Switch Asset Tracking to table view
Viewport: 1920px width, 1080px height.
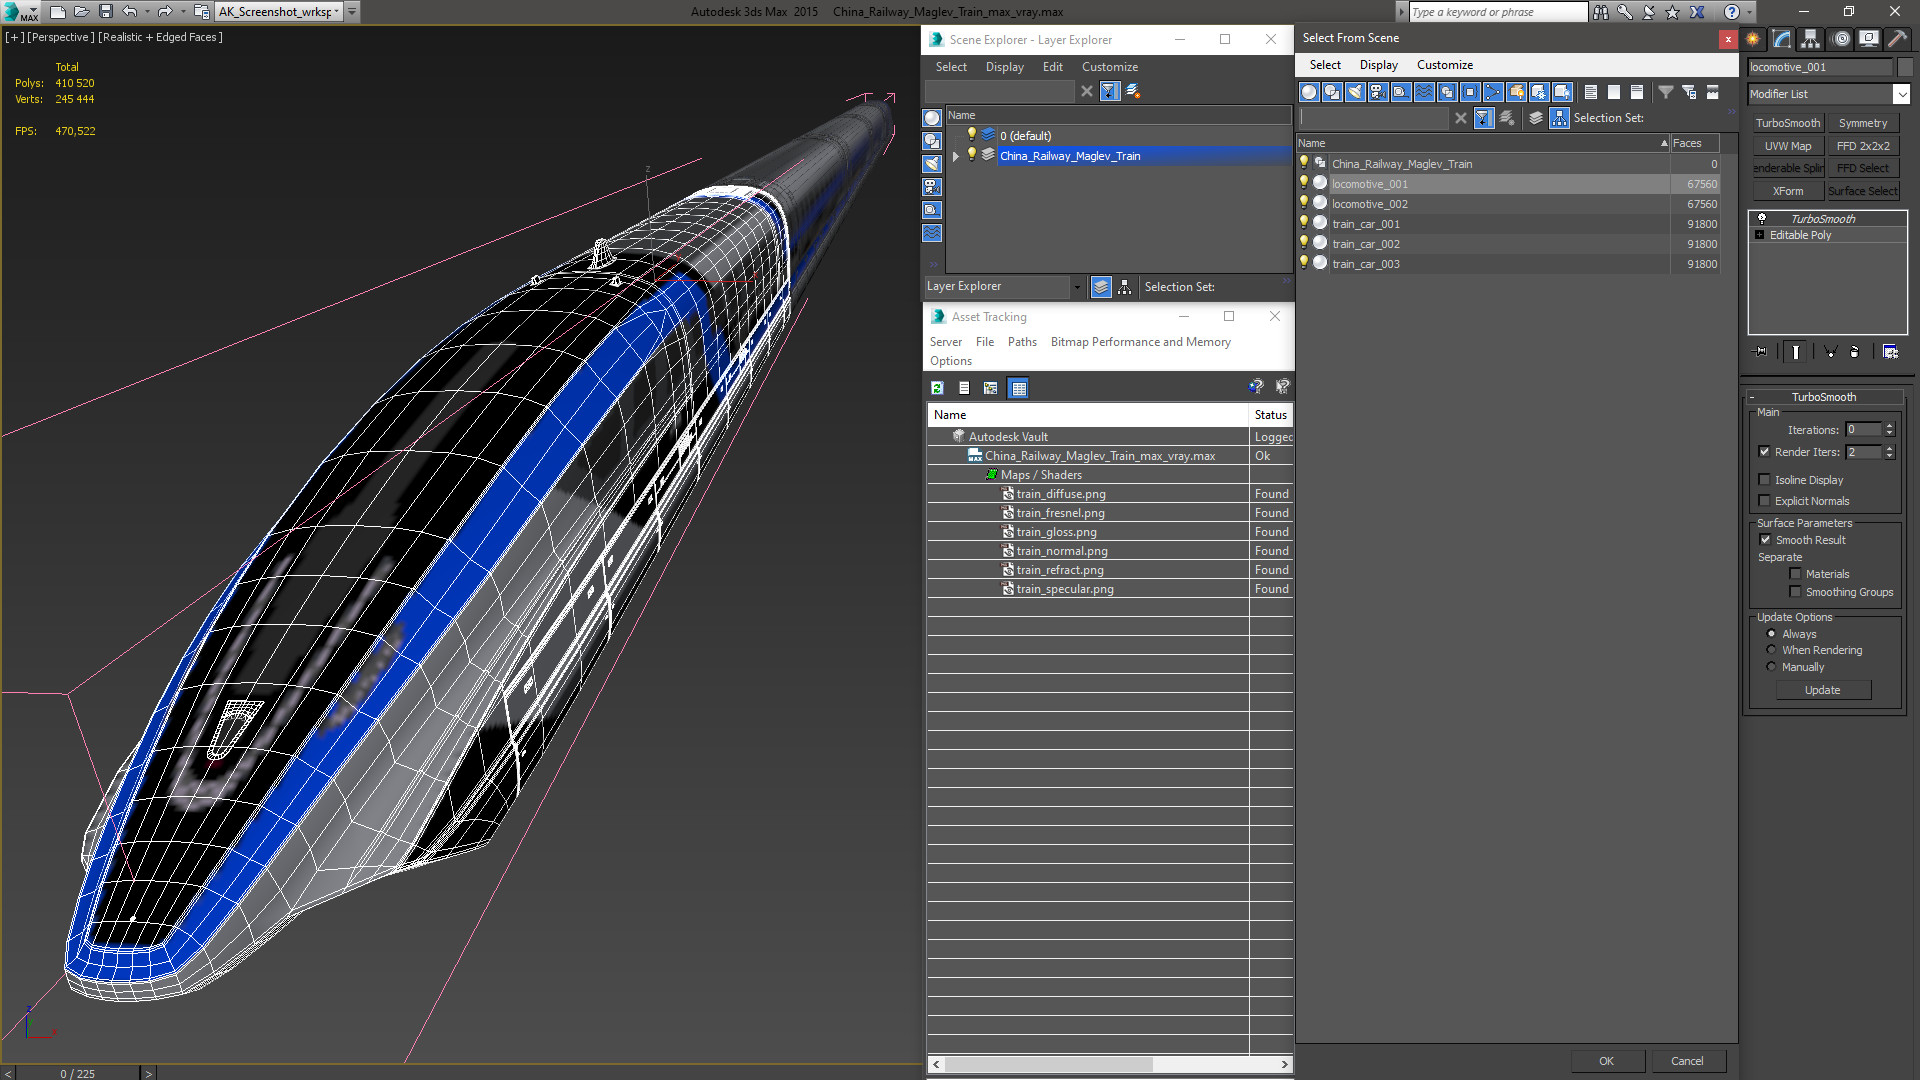coord(1018,388)
